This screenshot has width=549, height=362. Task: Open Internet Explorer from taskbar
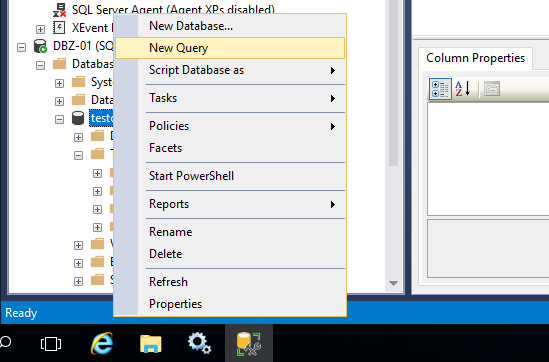102,343
